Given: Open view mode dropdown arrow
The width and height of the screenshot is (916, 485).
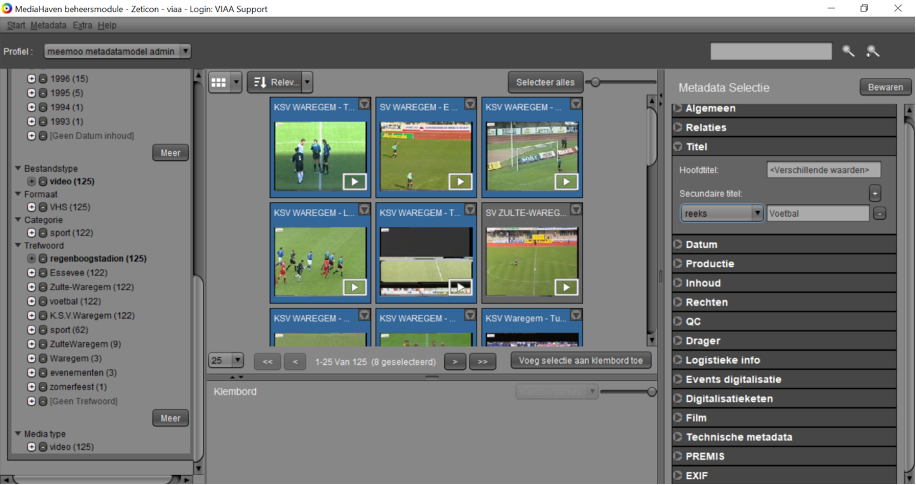Looking at the screenshot, I should point(235,82).
